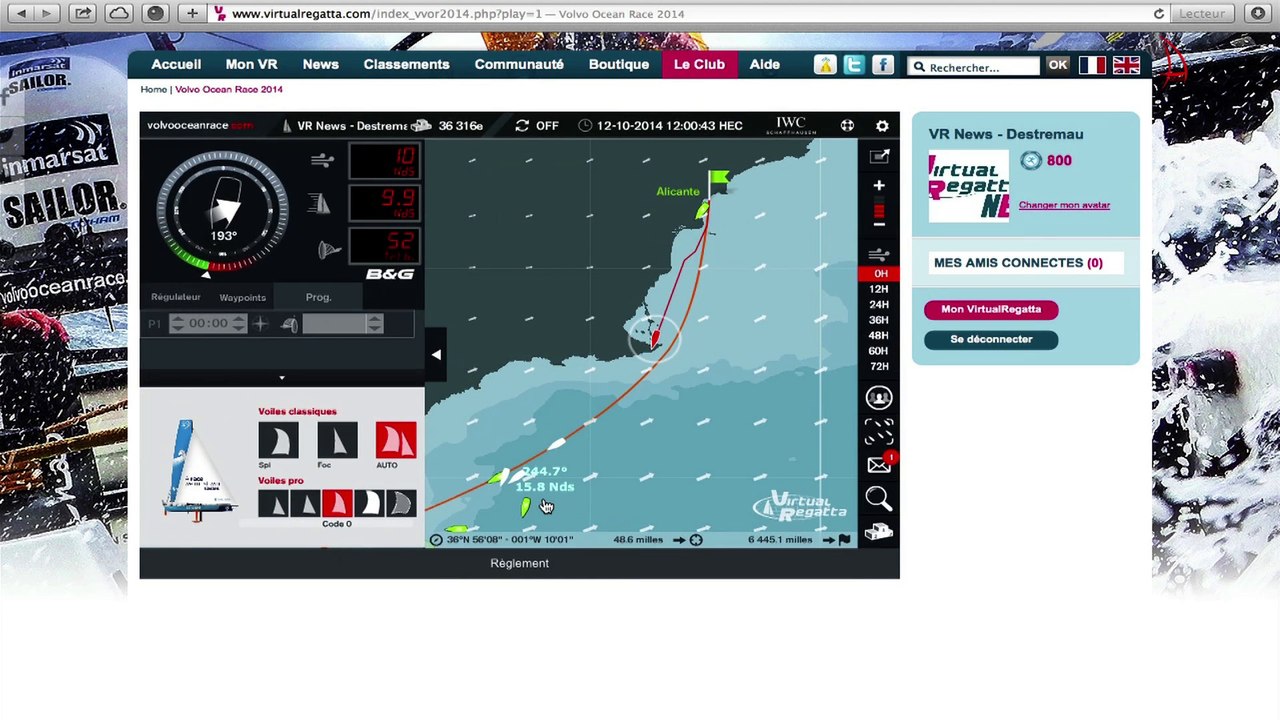The width and height of the screenshot is (1280, 720).
Task: Click the VR News avatar thumbnail
Action: click(x=969, y=186)
